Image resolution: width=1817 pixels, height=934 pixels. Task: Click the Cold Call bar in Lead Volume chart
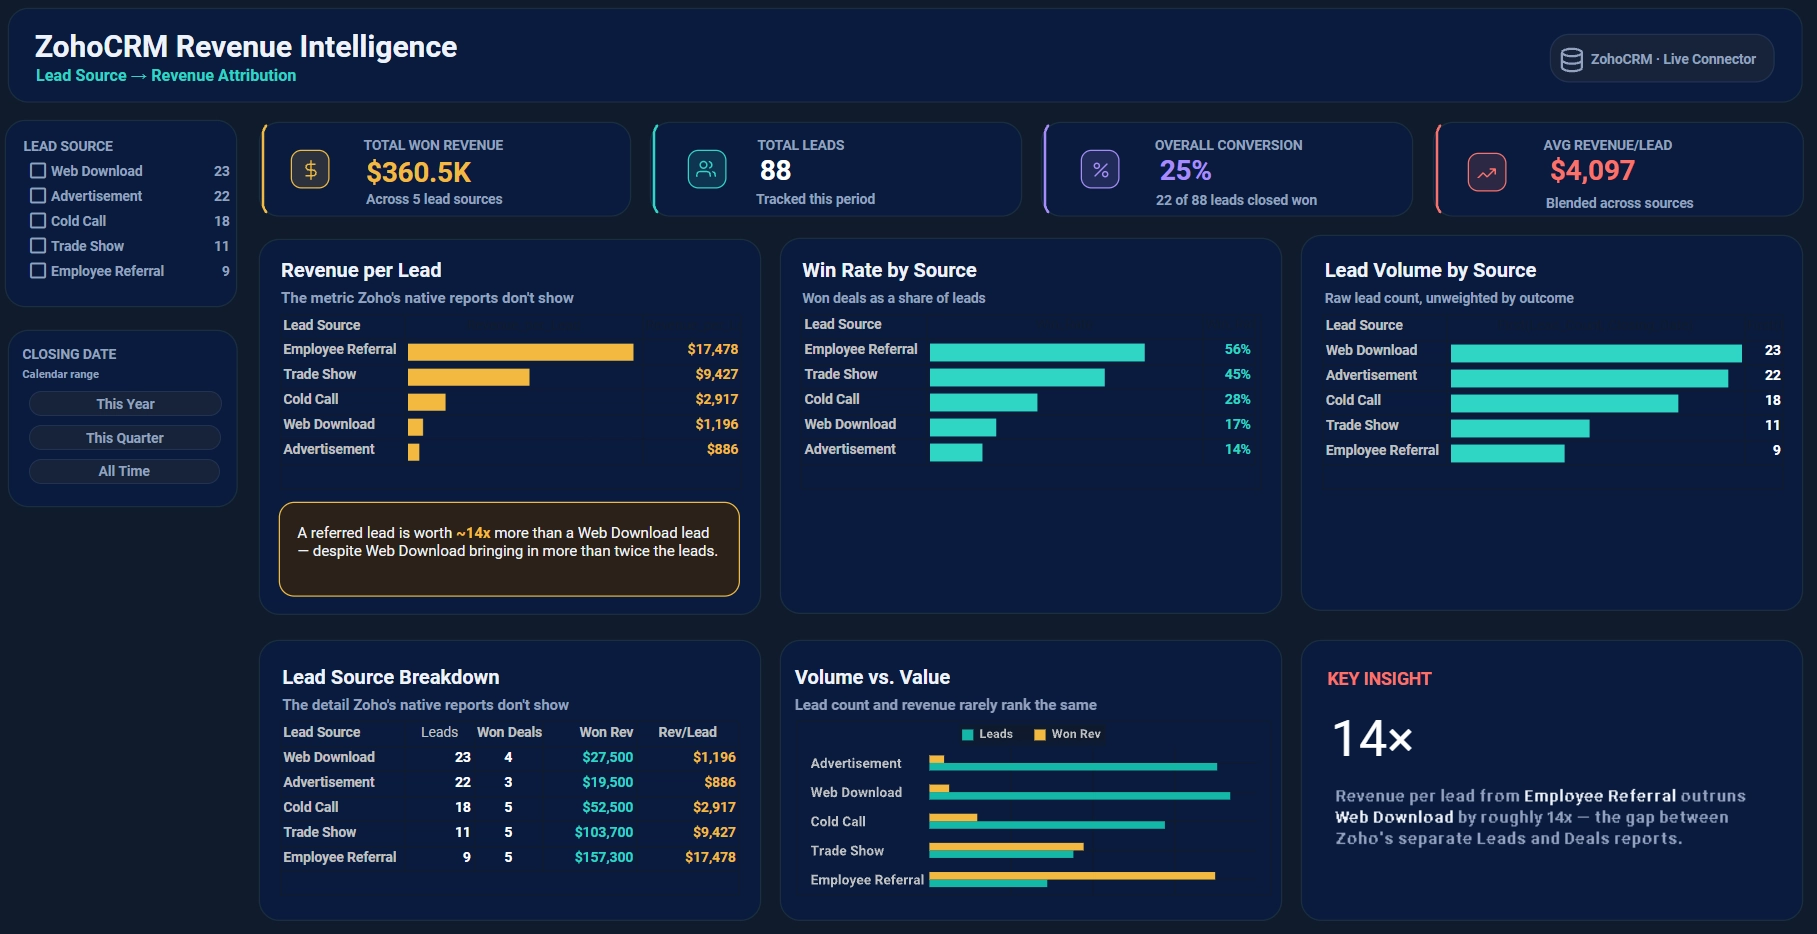(1564, 402)
